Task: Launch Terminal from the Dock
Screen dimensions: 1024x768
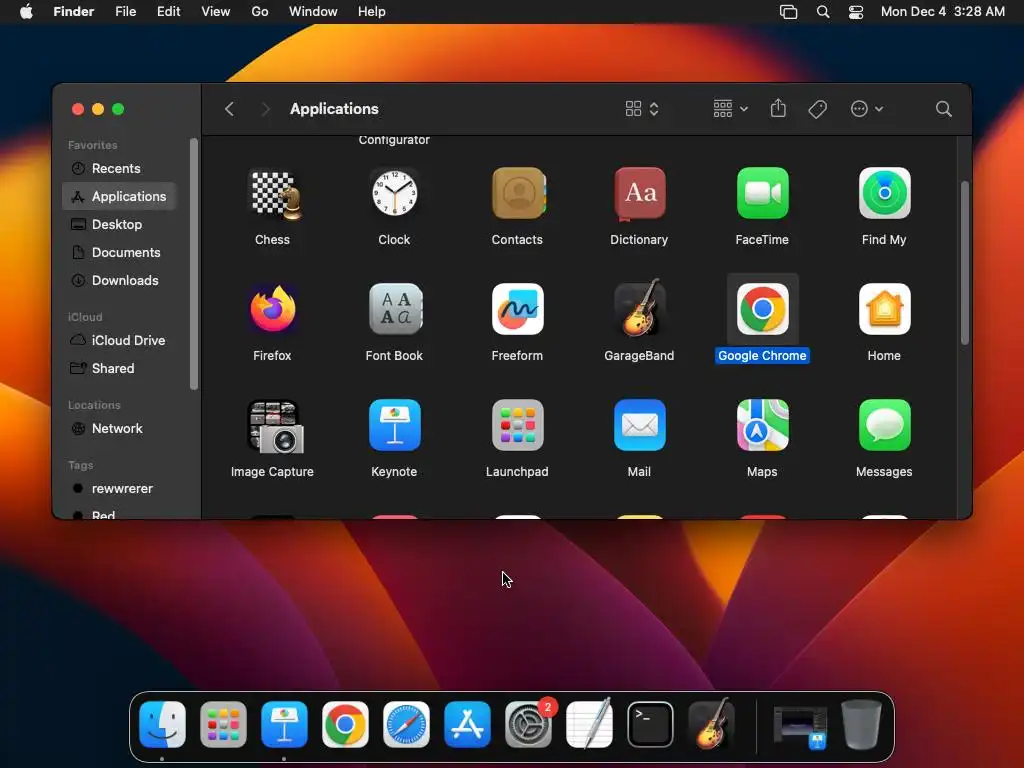Action: point(650,724)
